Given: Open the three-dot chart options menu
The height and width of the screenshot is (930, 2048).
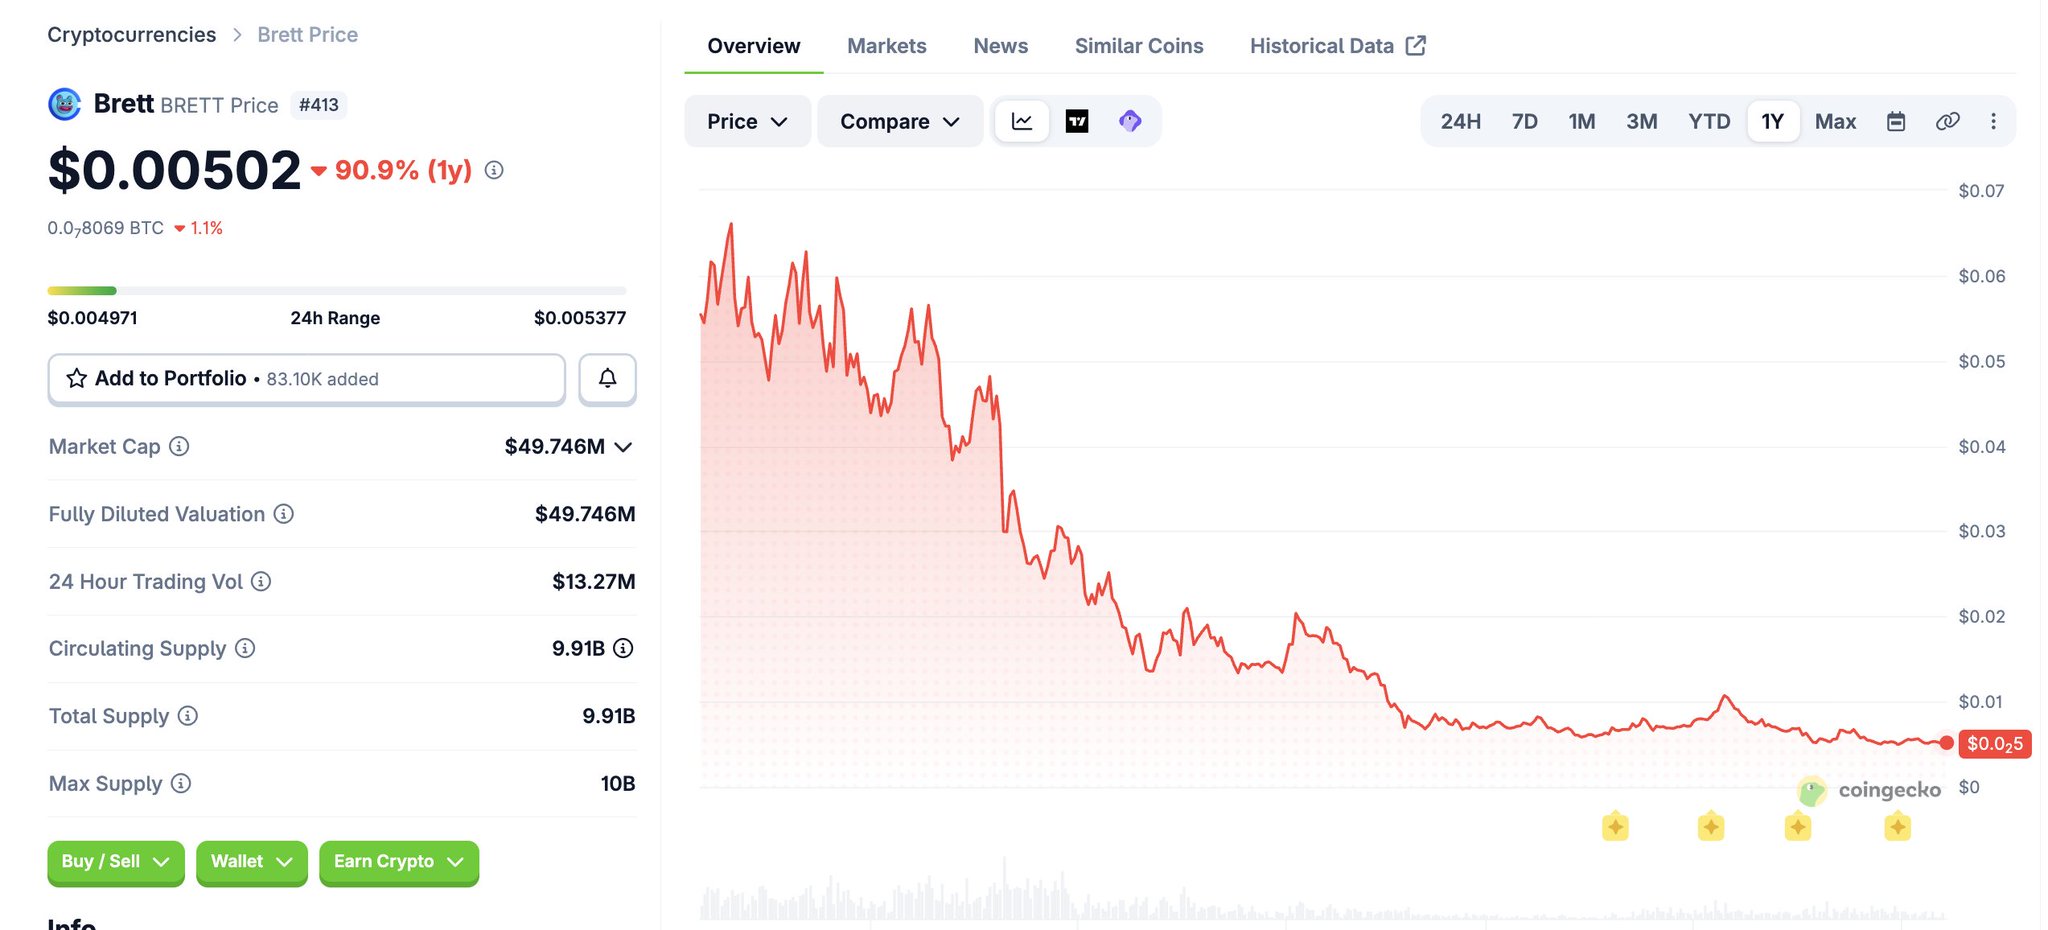Looking at the screenshot, I should [x=1993, y=121].
